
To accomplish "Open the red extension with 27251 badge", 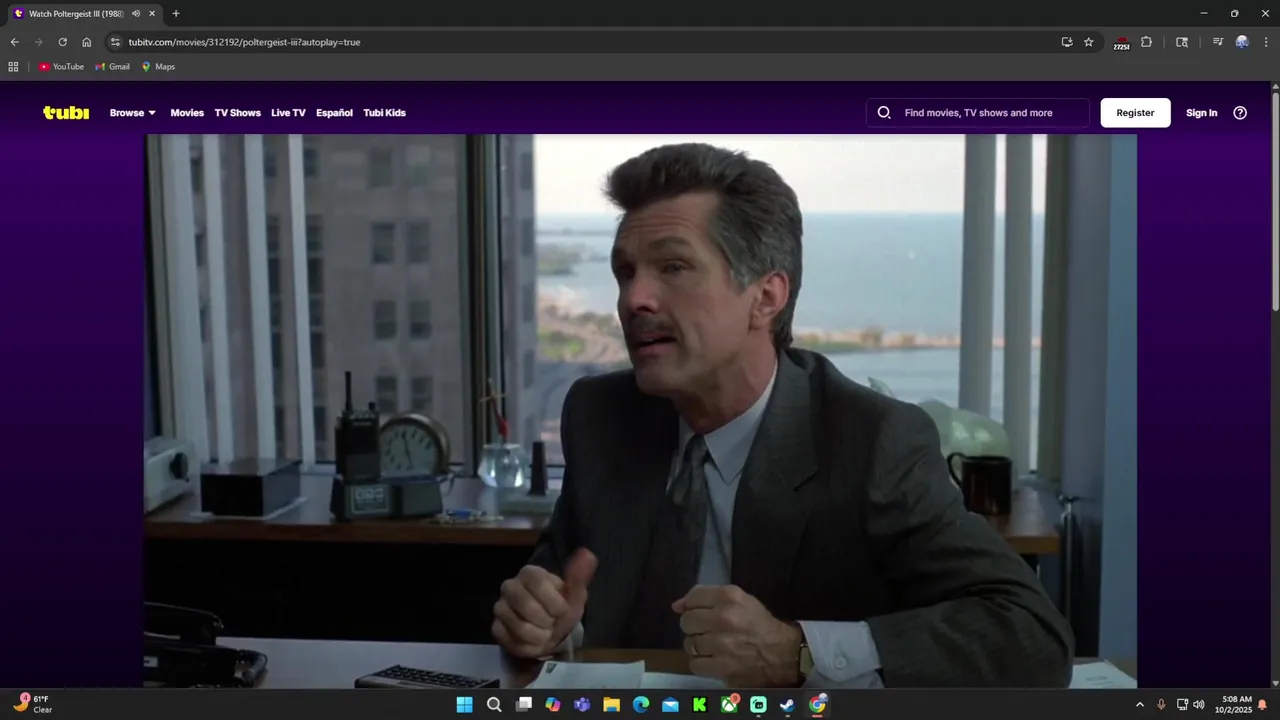I will point(1121,43).
